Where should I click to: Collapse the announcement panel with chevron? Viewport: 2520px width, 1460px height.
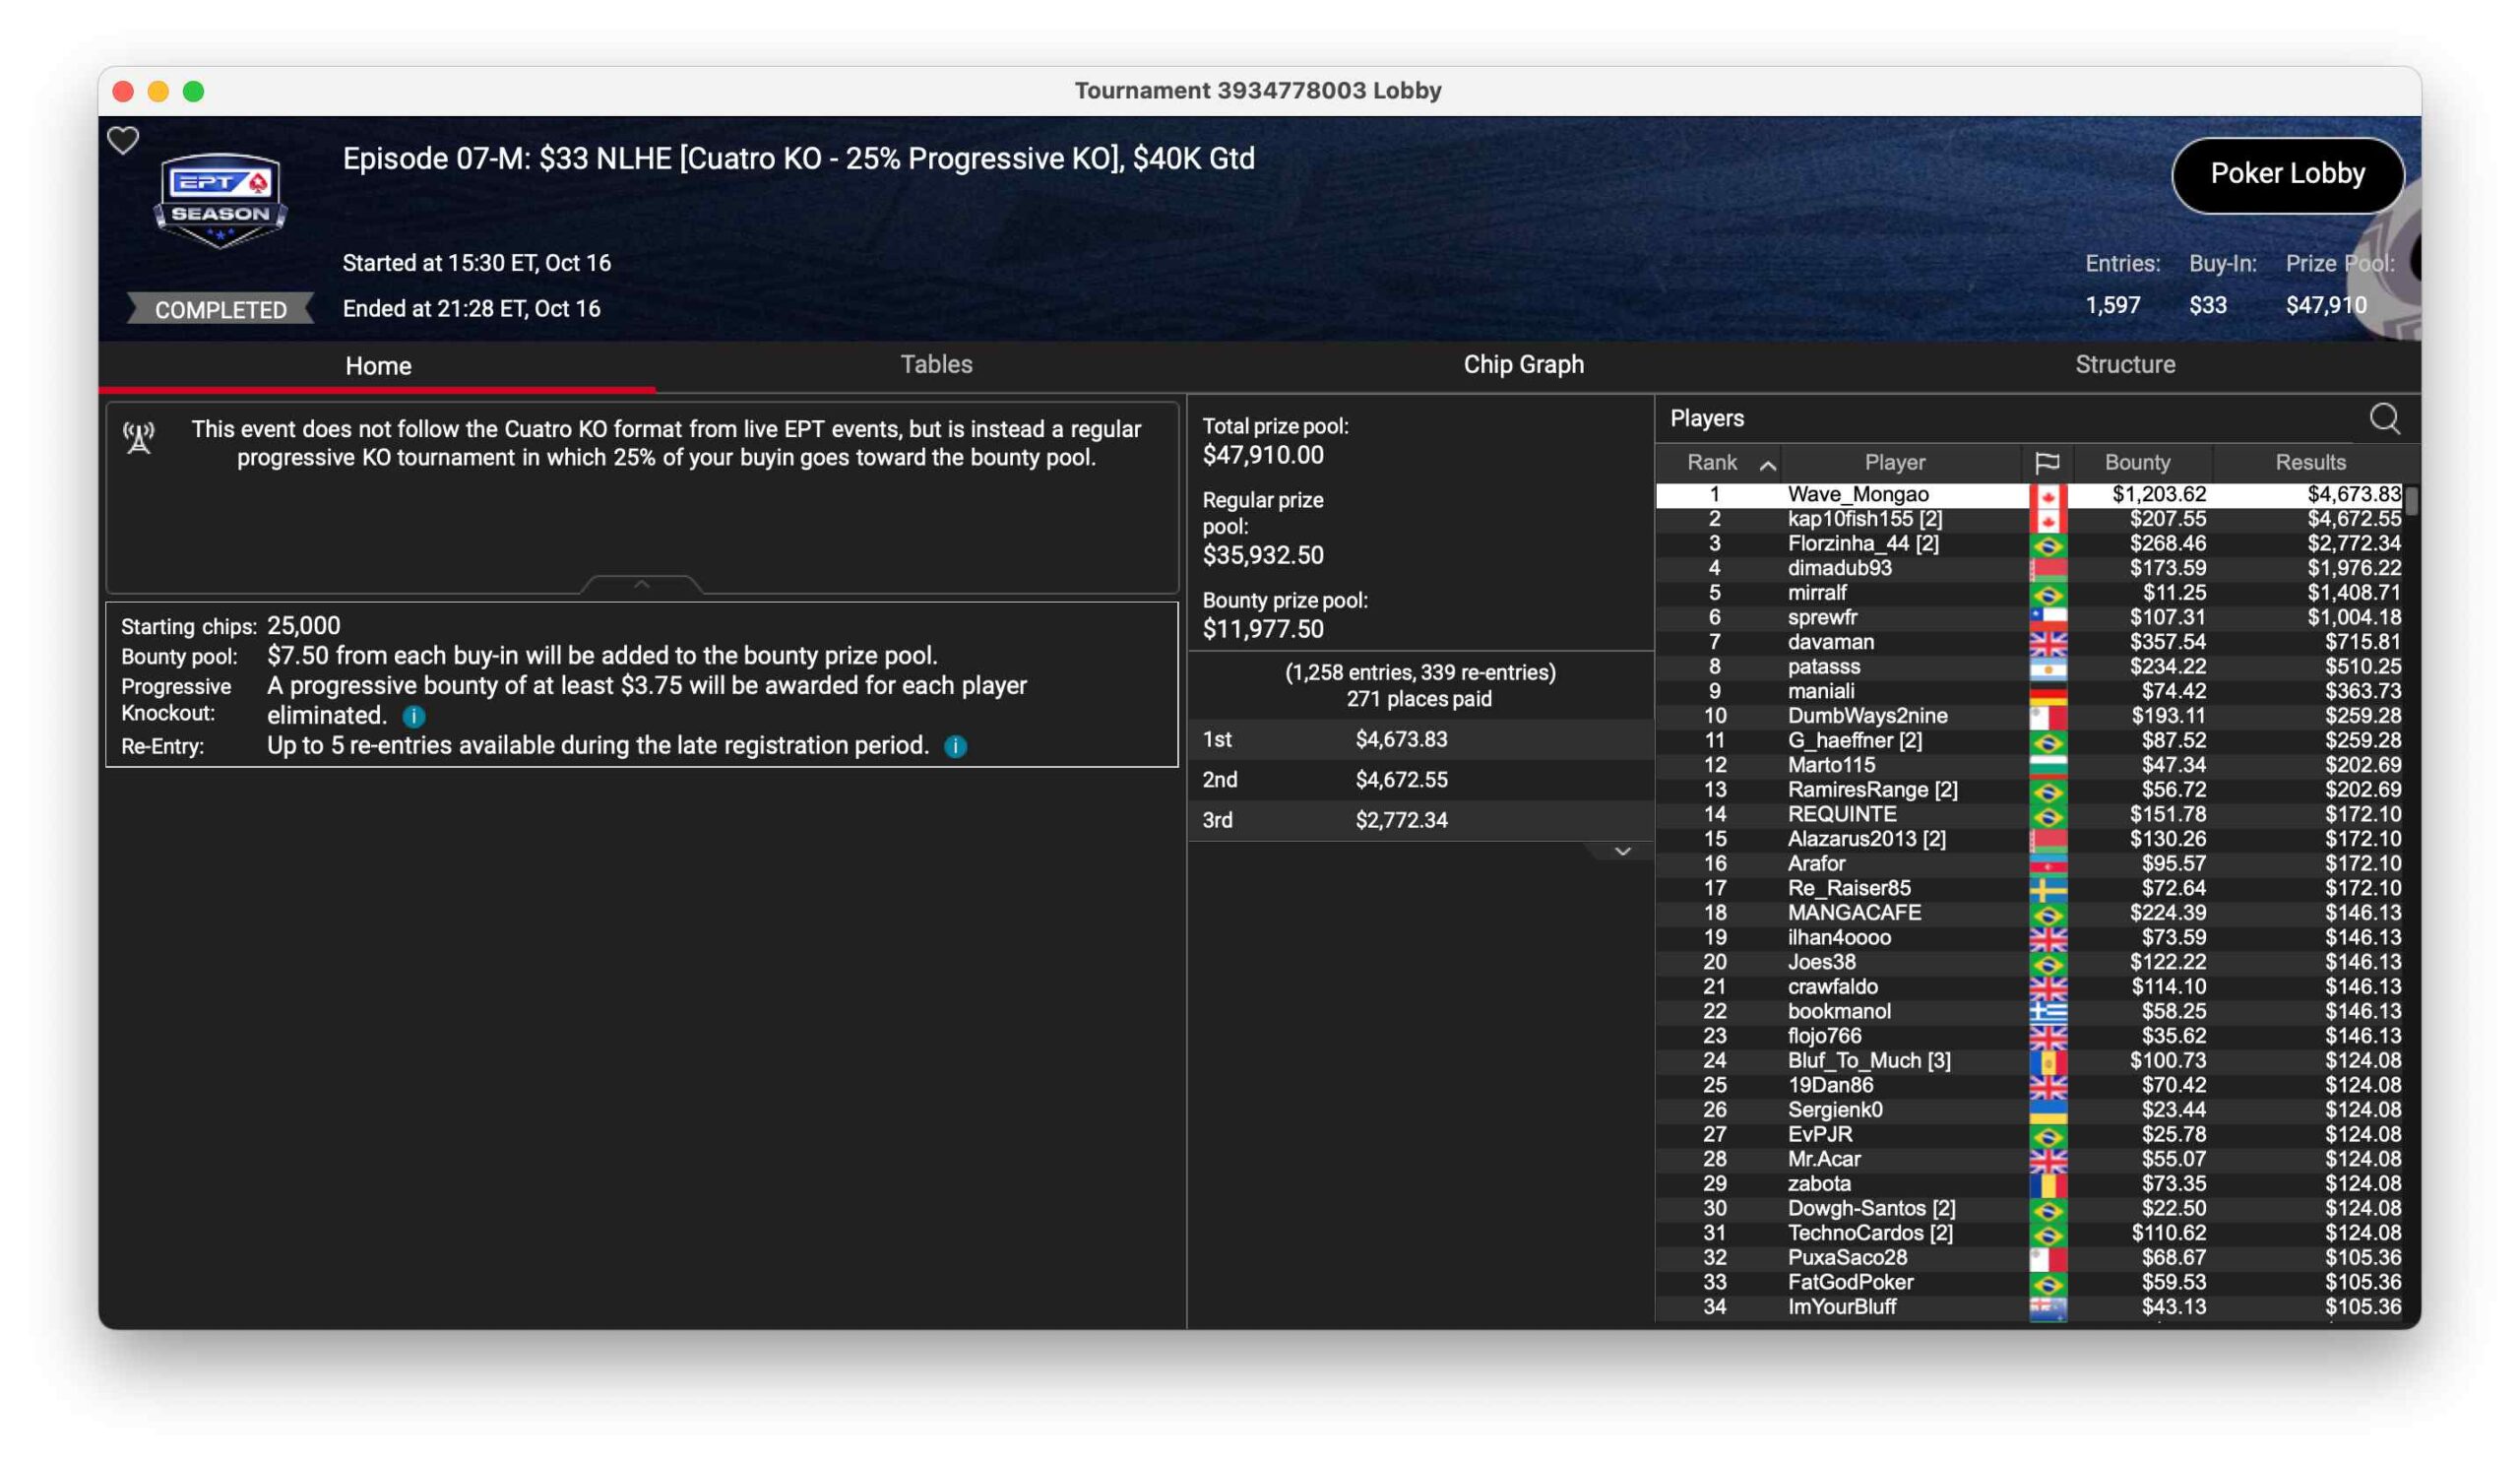pyautogui.click(x=641, y=584)
